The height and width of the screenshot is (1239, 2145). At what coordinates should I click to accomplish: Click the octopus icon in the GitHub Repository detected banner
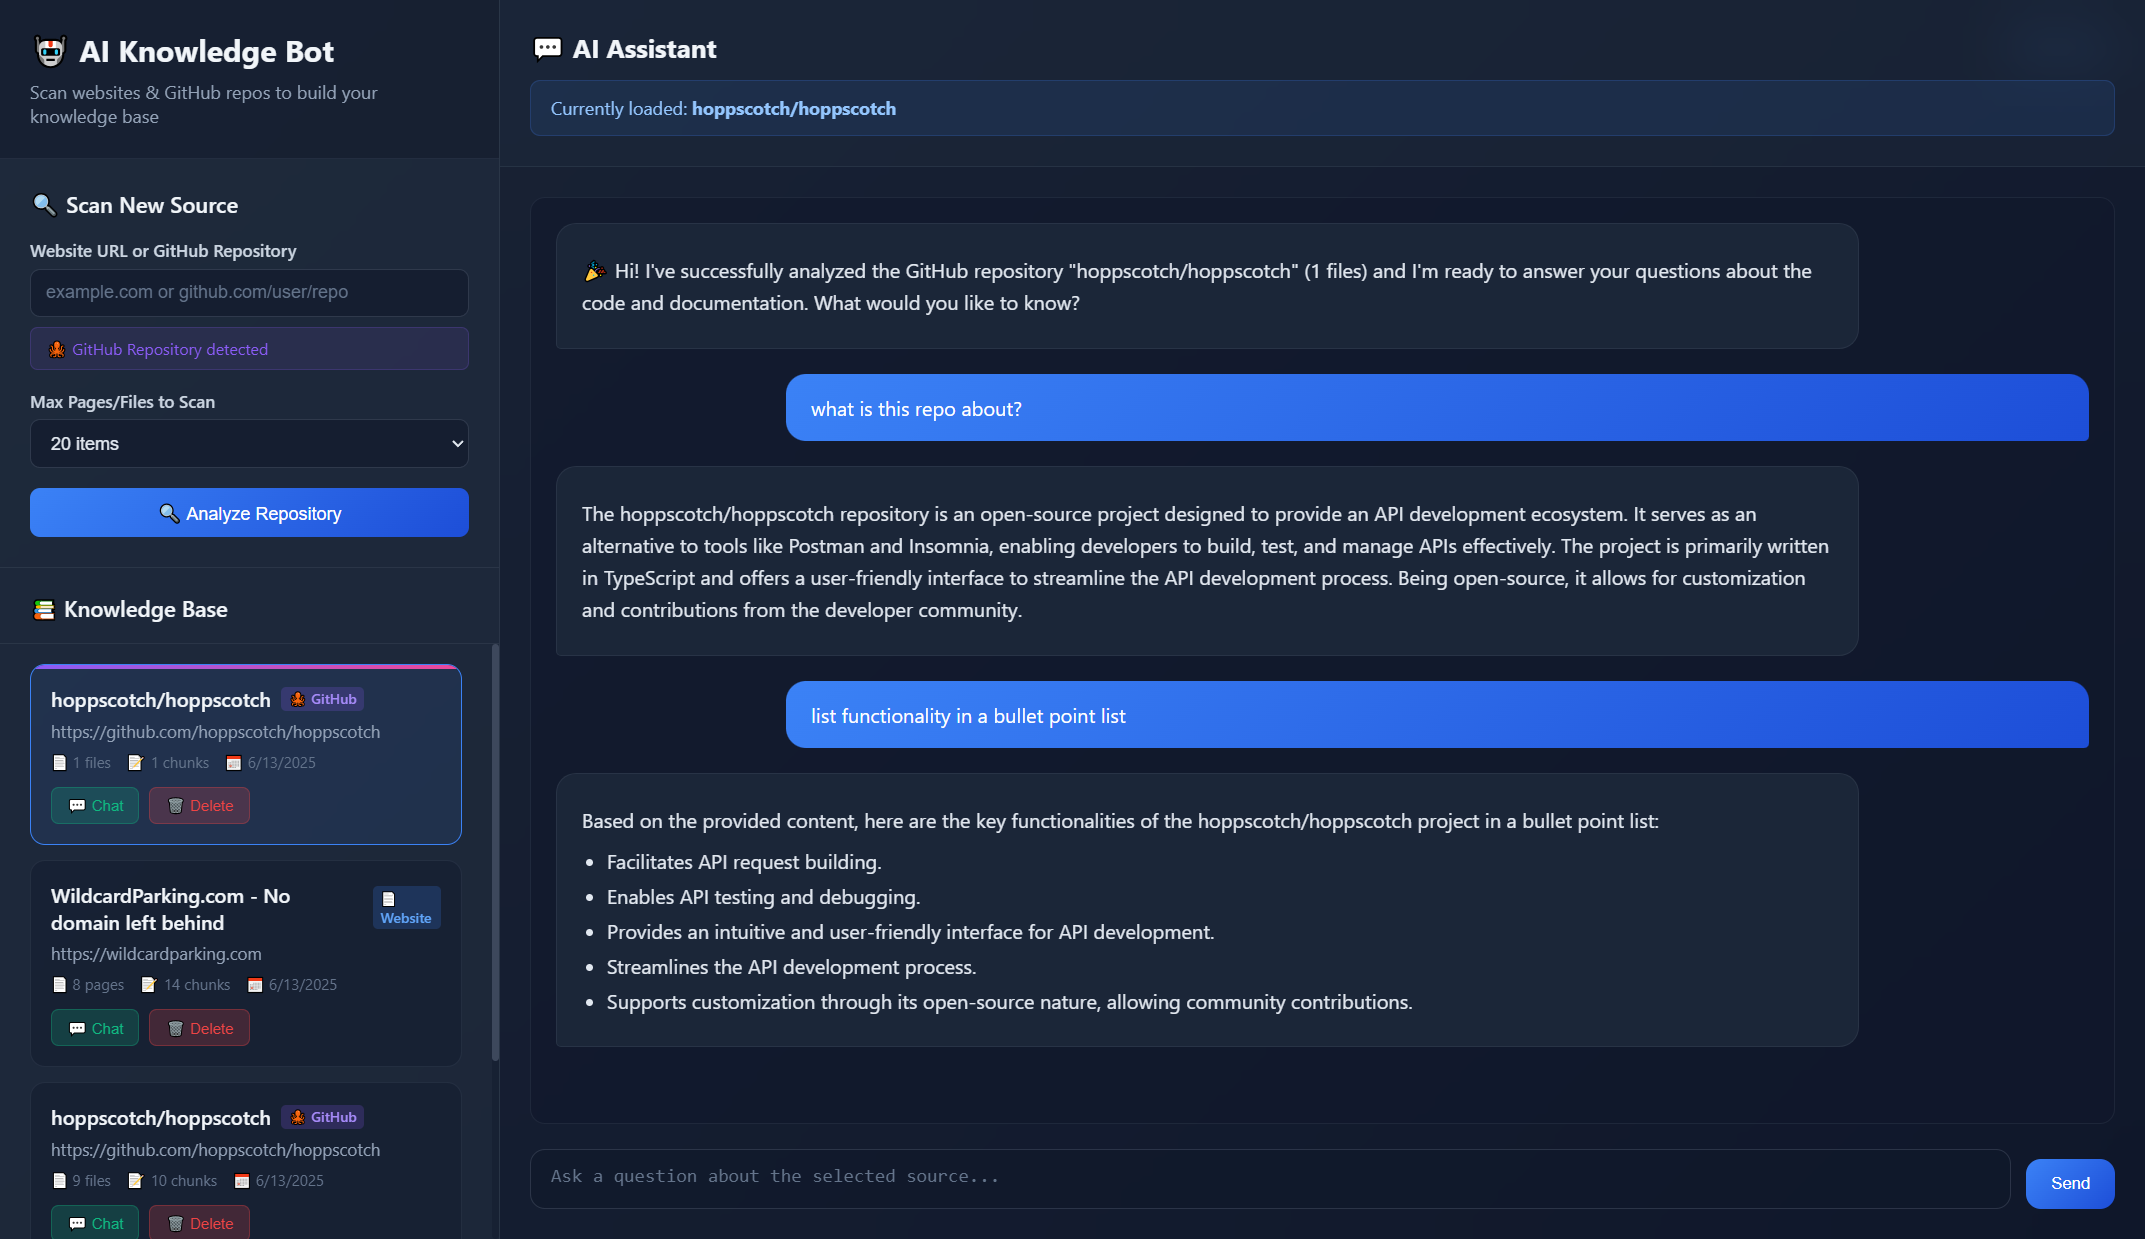pyautogui.click(x=56, y=349)
